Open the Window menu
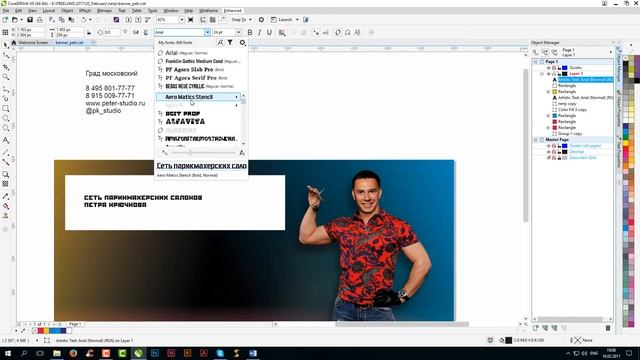The image size is (640, 360). 171,11
